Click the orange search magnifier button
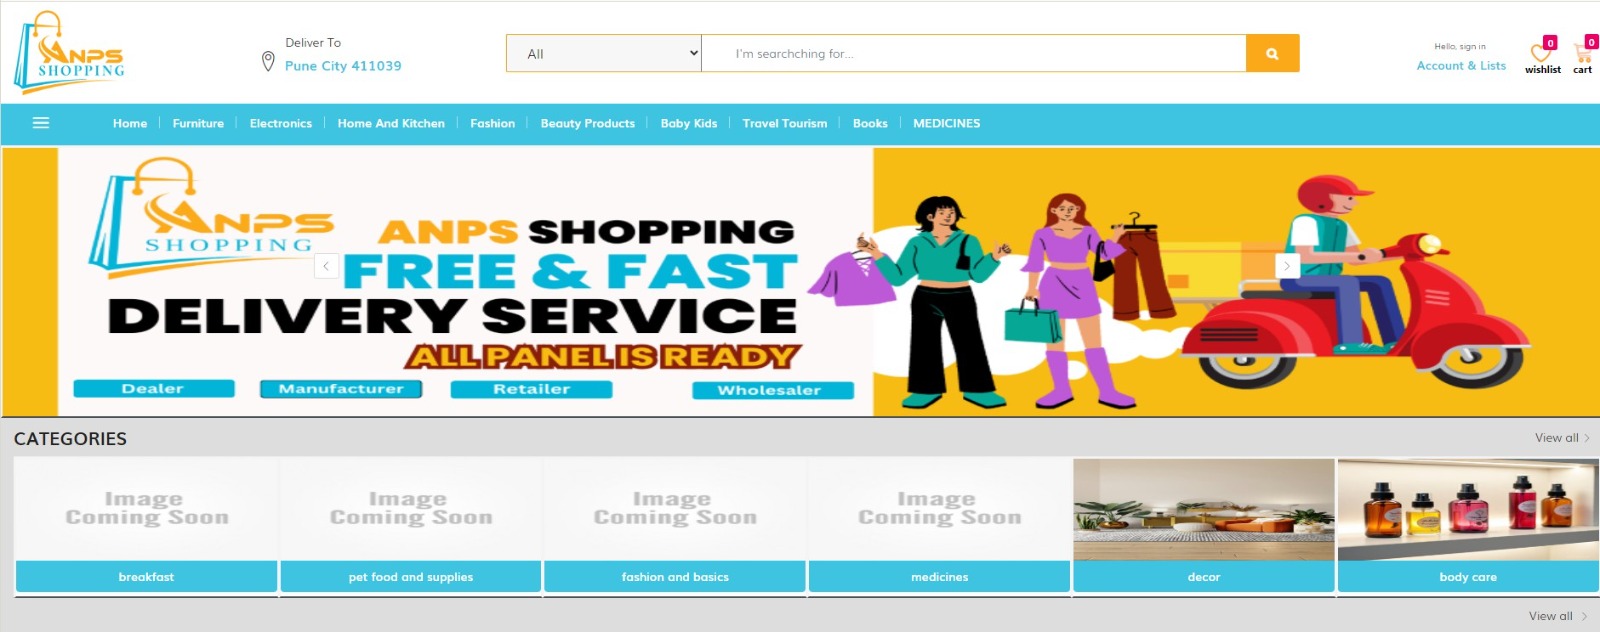Viewport: 1600px width, 632px height. pos(1272,54)
